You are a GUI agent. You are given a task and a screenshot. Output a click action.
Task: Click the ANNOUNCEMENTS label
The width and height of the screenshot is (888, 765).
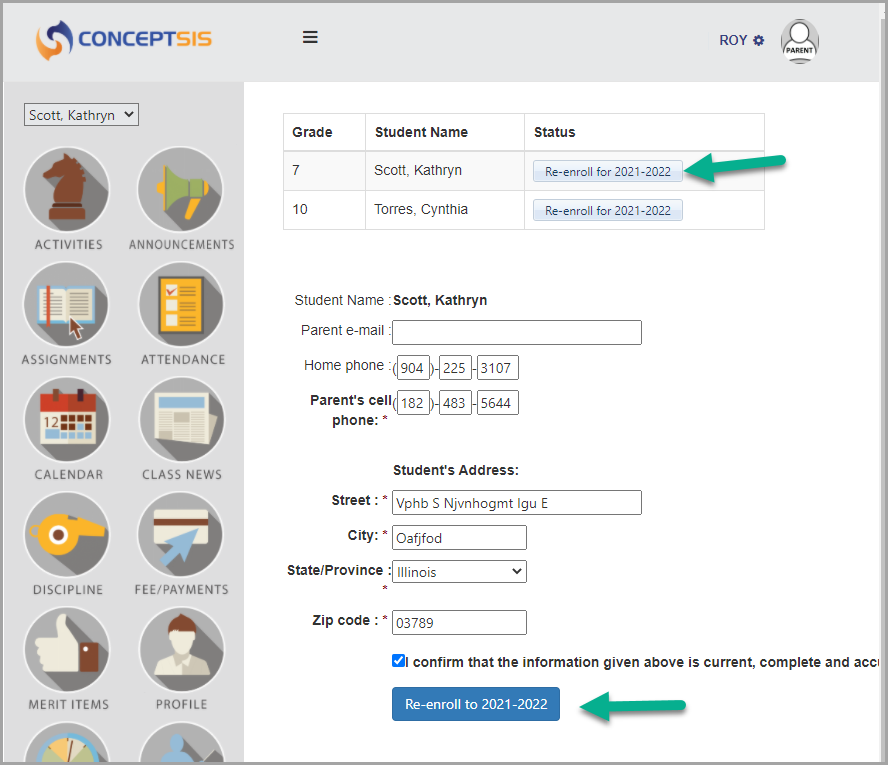click(x=181, y=245)
